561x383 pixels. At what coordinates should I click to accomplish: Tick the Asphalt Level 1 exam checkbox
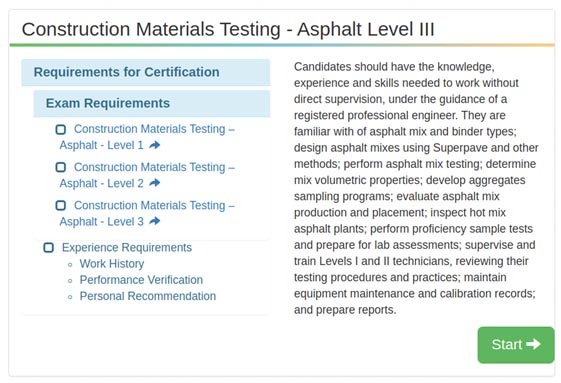click(x=61, y=129)
